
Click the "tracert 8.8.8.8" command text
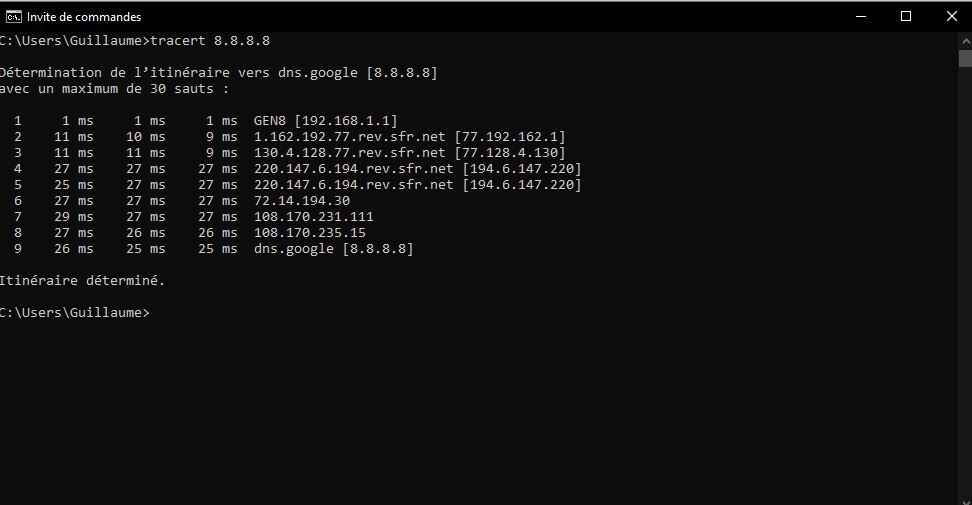tap(210, 41)
